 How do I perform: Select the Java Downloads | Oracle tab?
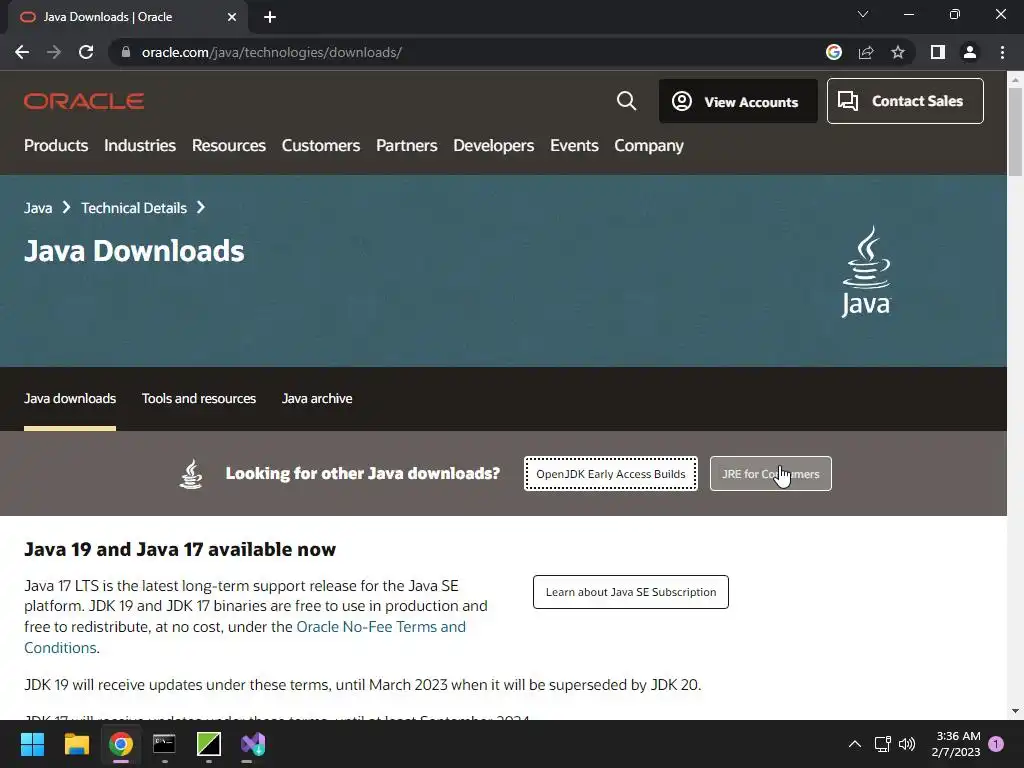coord(127,17)
